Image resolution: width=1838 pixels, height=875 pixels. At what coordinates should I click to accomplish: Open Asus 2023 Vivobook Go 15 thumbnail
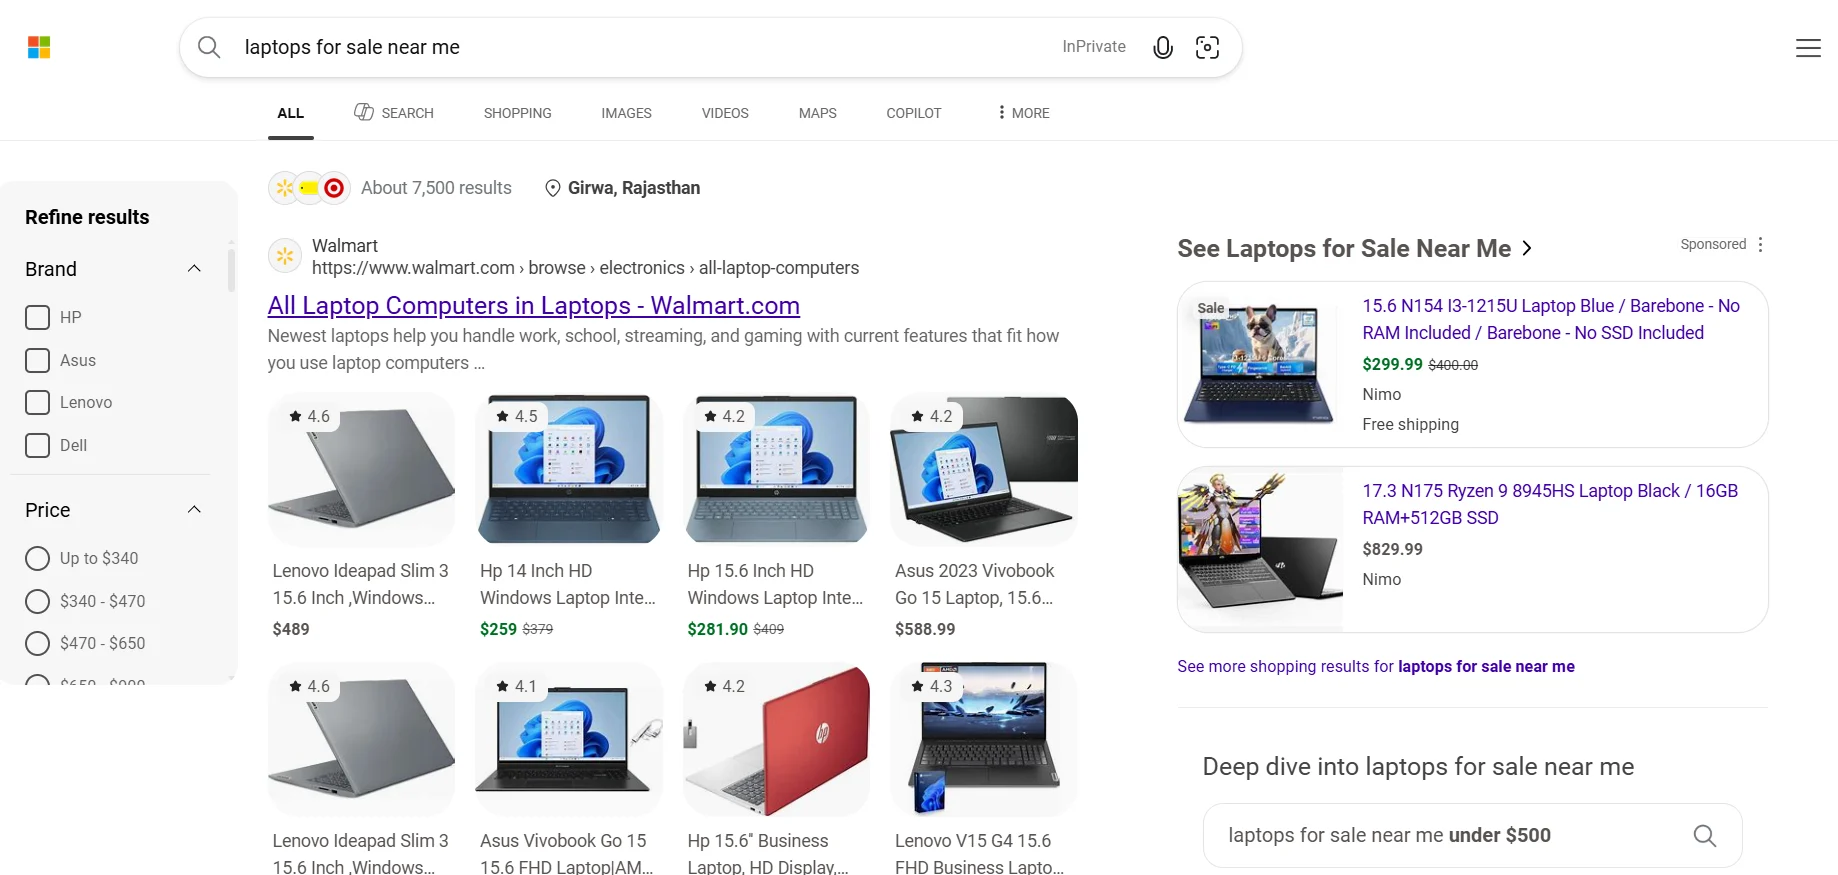(984, 469)
